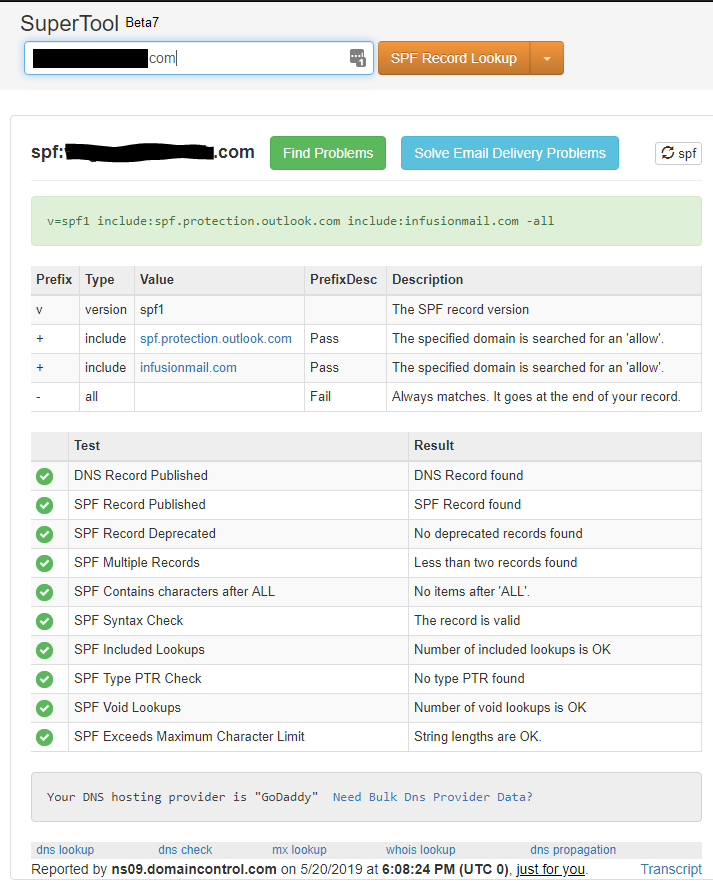Click green check icon for SPF Record Published
The image size is (713, 887).
coord(44,505)
